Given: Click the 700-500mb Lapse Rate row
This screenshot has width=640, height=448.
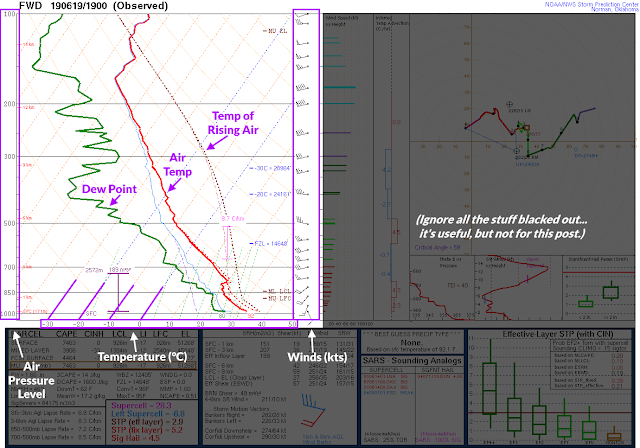Looking at the screenshot, I should [56, 437].
